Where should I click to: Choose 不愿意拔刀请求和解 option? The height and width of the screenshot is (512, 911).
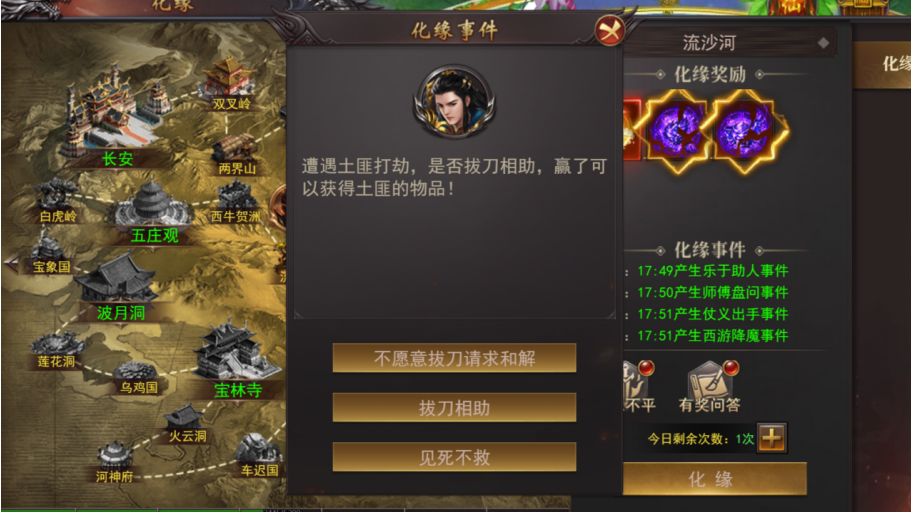pyautogui.click(x=454, y=358)
